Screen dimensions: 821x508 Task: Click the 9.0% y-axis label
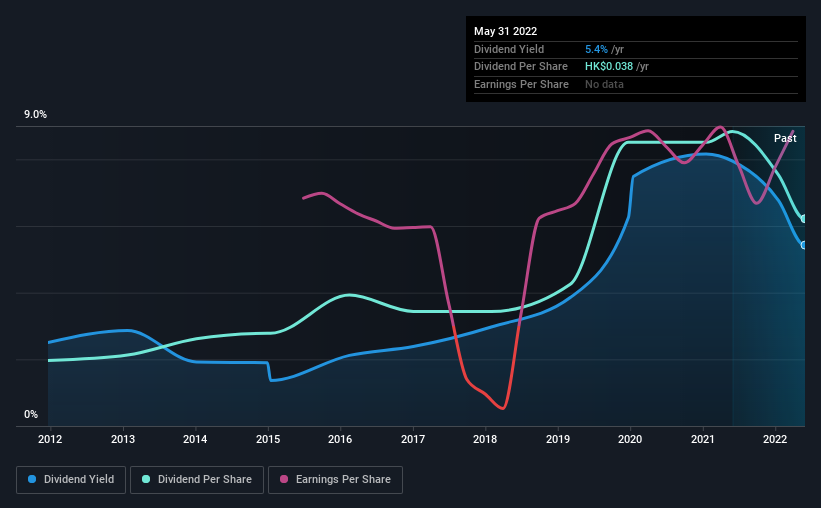[x=35, y=115]
